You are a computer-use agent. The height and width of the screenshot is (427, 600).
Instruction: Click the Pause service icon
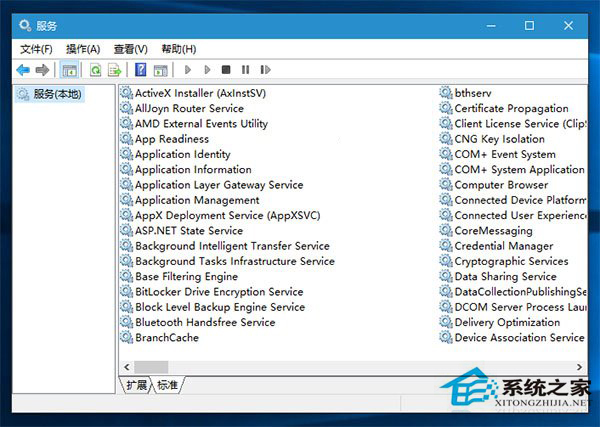246,70
